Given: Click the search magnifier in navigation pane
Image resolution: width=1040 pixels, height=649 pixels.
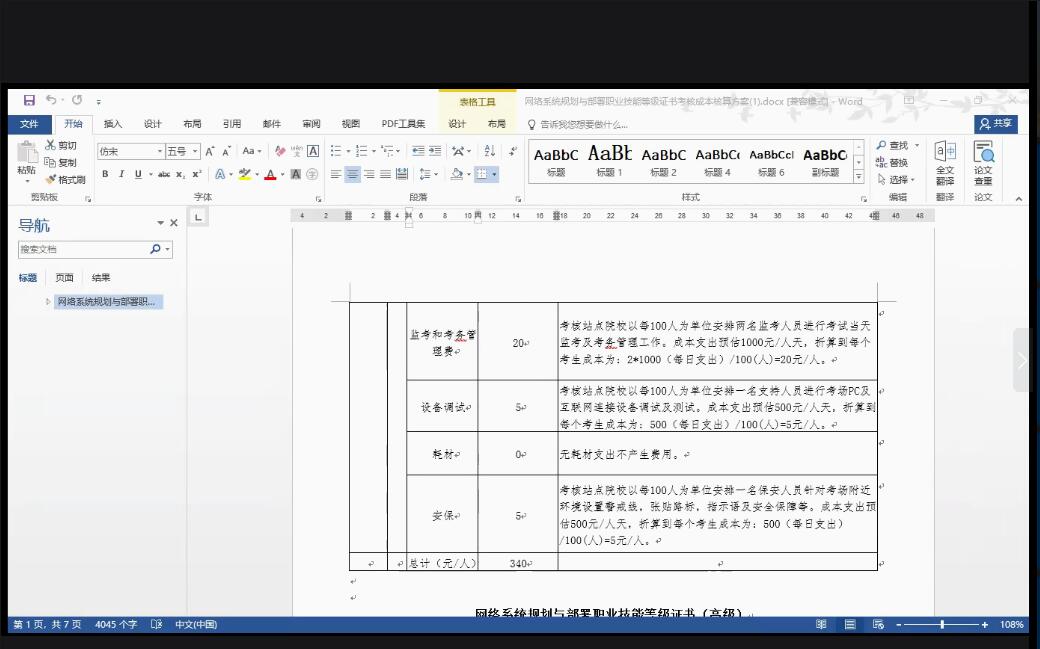Looking at the screenshot, I should (156, 249).
